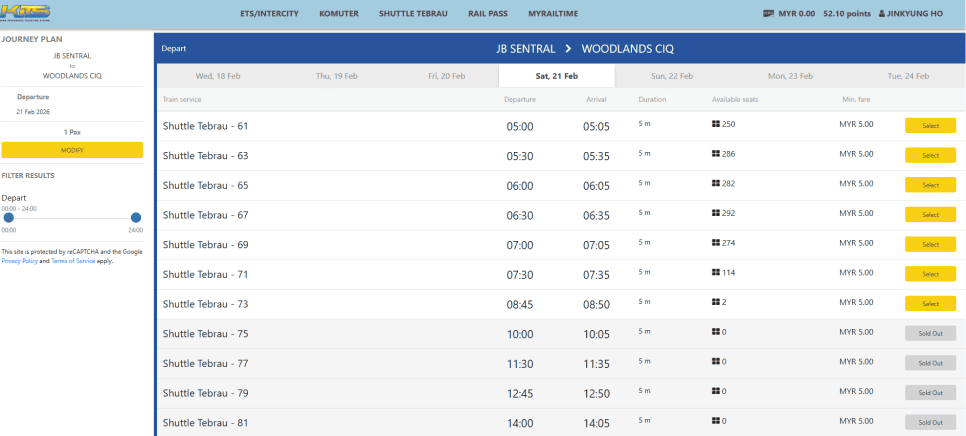966x436 pixels.
Task: Click the 00:00 depart time slider handle
Action: pos(9,217)
